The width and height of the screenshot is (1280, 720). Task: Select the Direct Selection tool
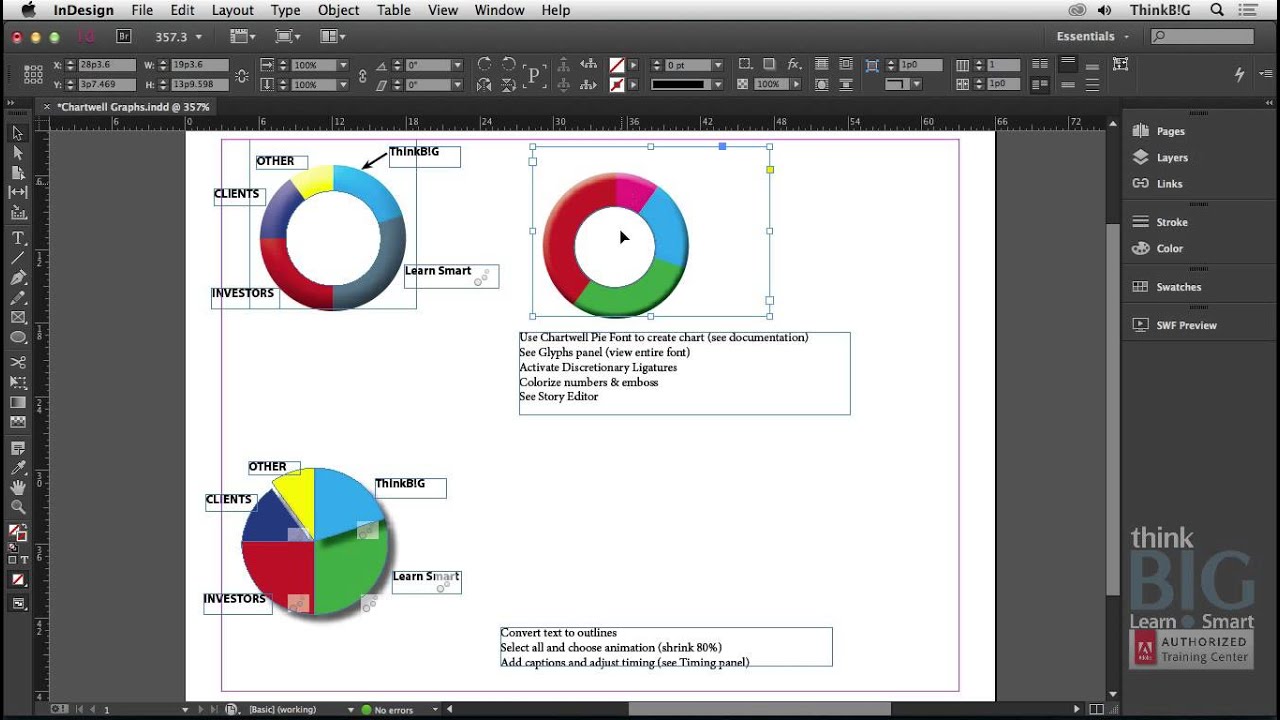[17, 153]
